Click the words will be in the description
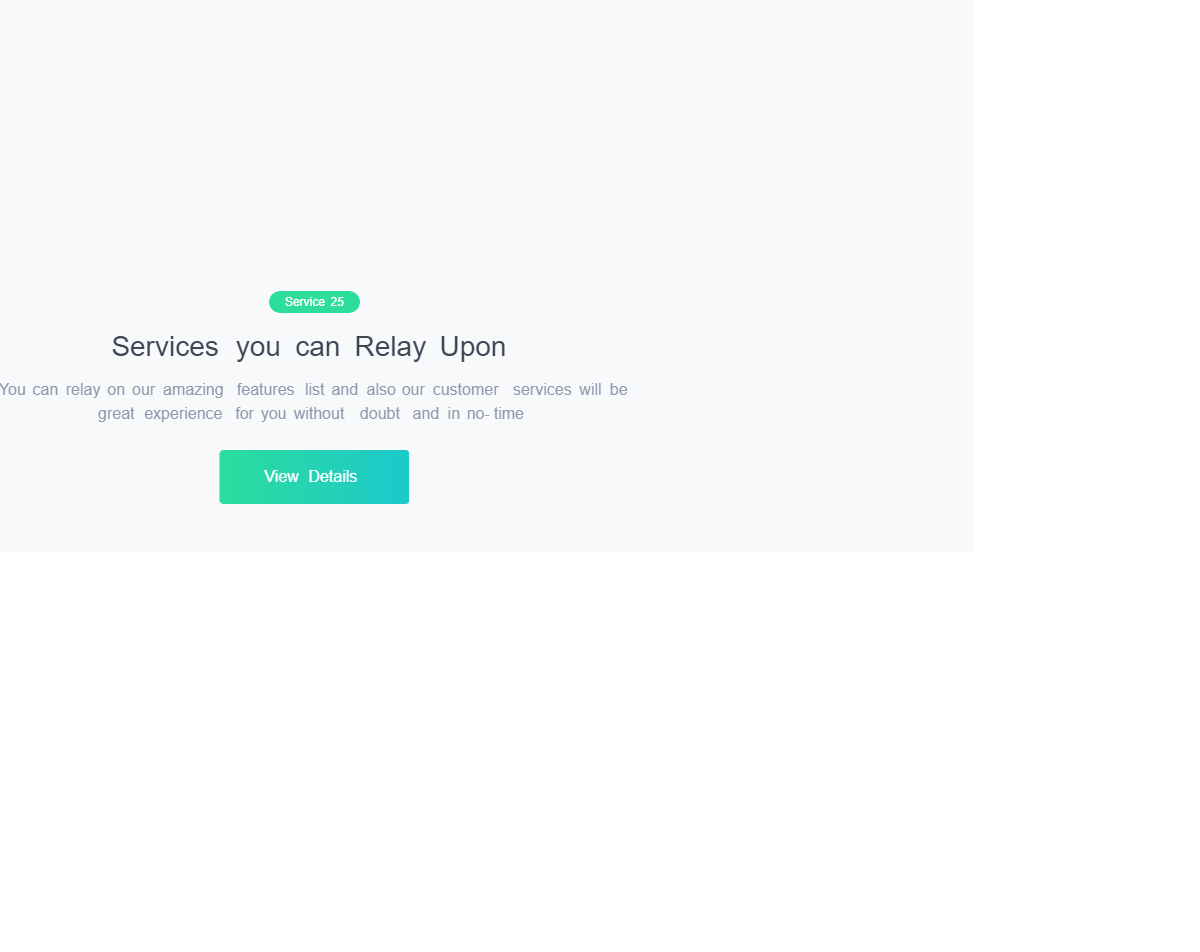This screenshot has width=1200, height=952. (x=603, y=389)
